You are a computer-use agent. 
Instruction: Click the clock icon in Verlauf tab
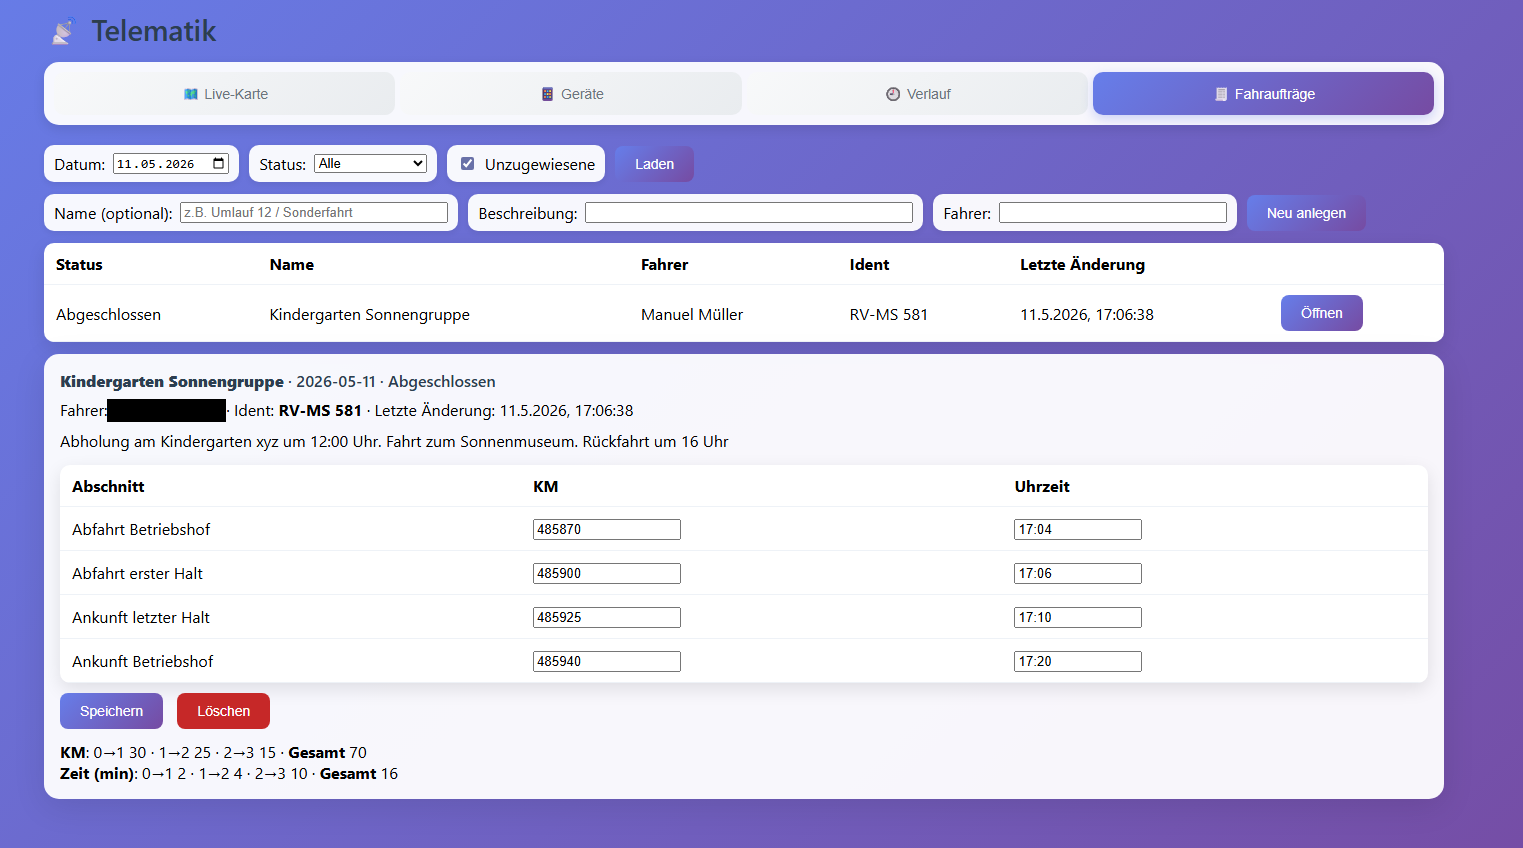click(x=893, y=94)
